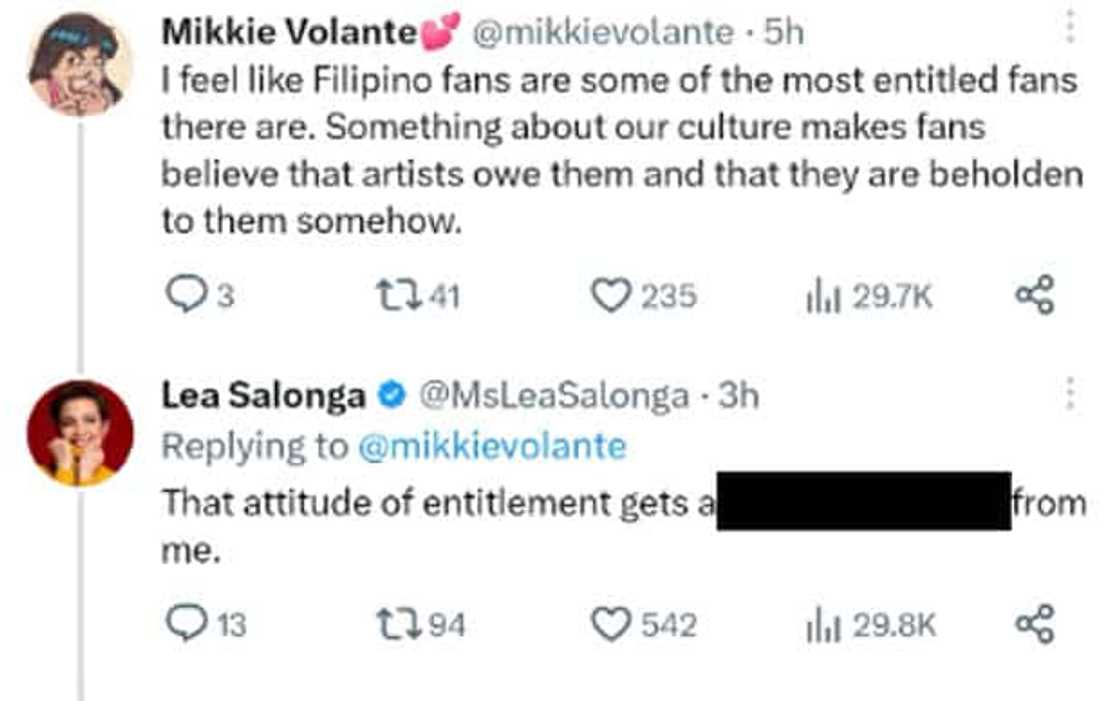Click @mikkievolante in the Replying to line
Screen dimensions: 1120x701
click(x=491, y=446)
